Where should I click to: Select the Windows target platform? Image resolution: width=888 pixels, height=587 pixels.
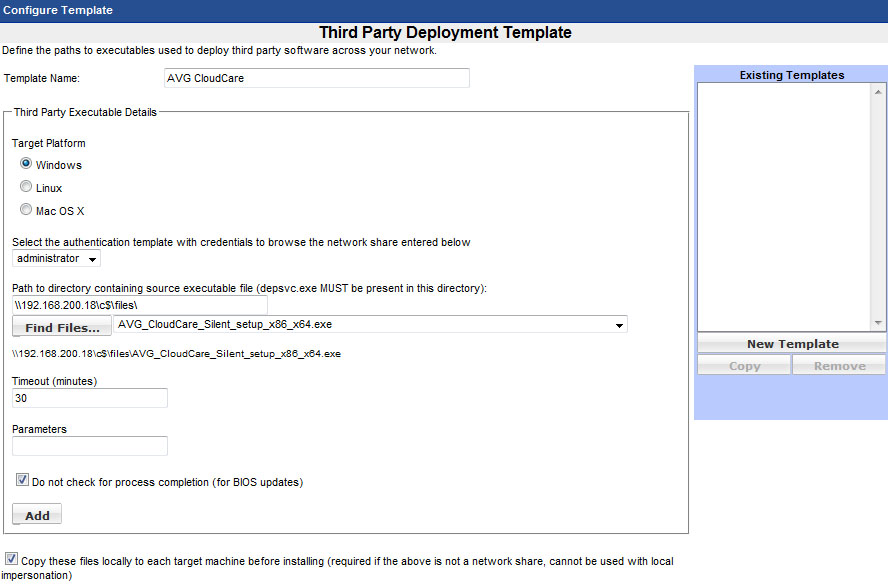coord(26,164)
